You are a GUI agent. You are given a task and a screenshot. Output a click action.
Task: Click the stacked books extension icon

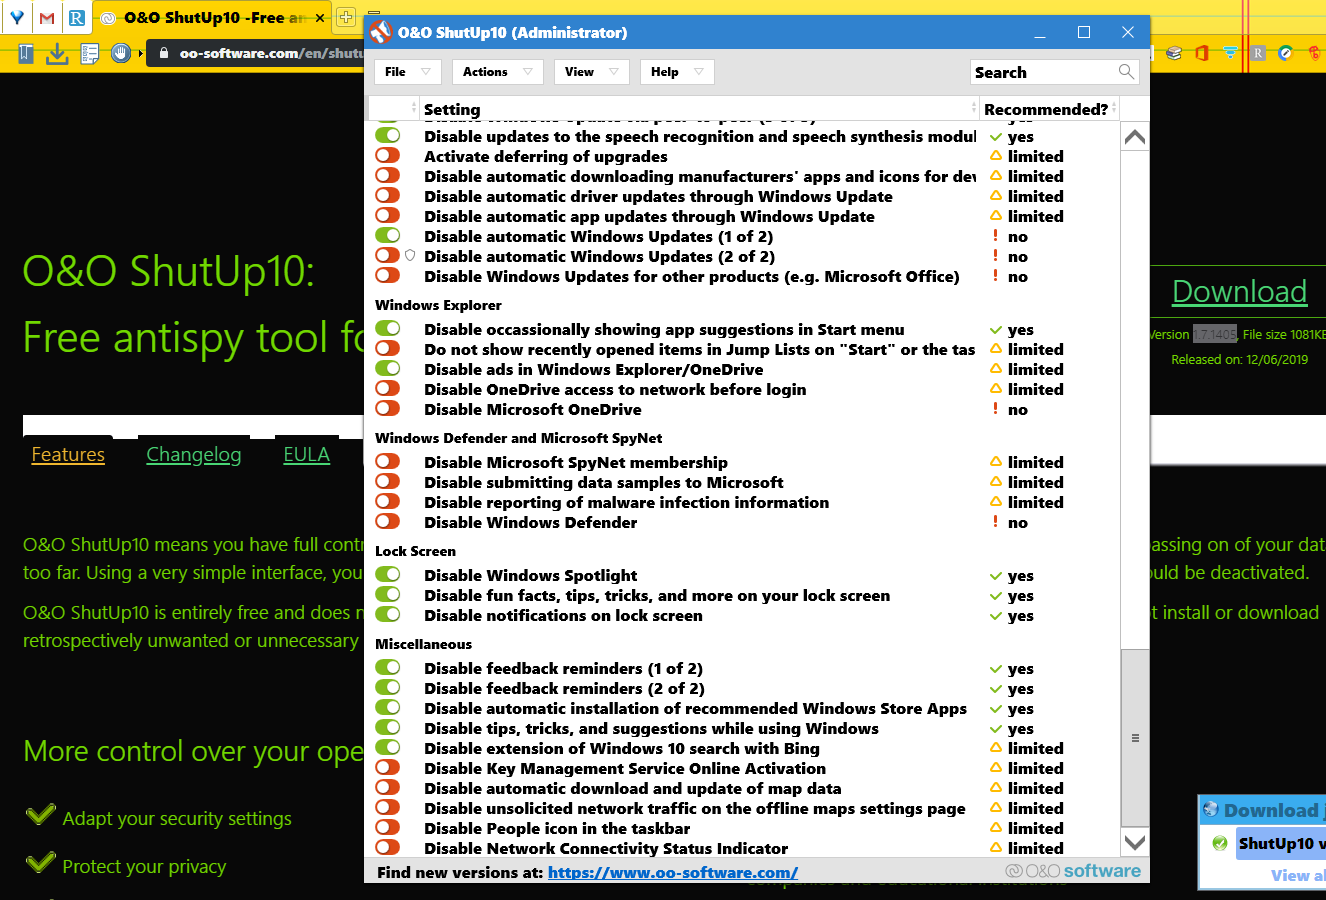coord(1174,53)
